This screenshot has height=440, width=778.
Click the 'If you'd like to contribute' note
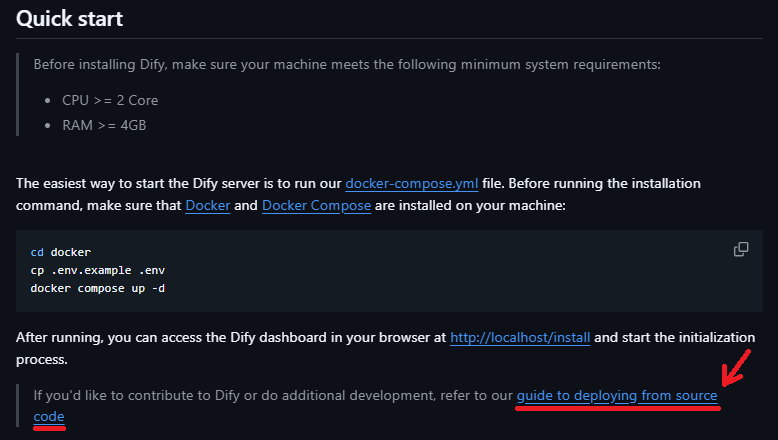point(375,406)
